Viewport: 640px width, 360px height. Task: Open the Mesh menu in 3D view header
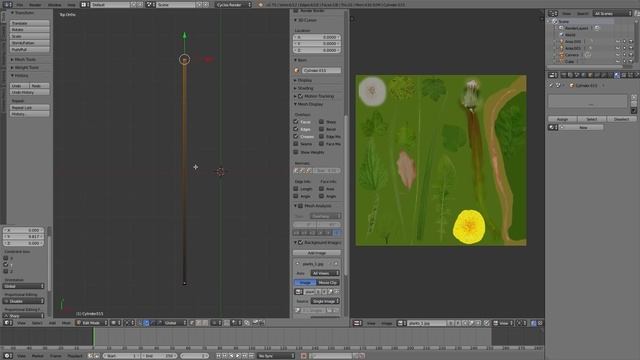point(66,323)
